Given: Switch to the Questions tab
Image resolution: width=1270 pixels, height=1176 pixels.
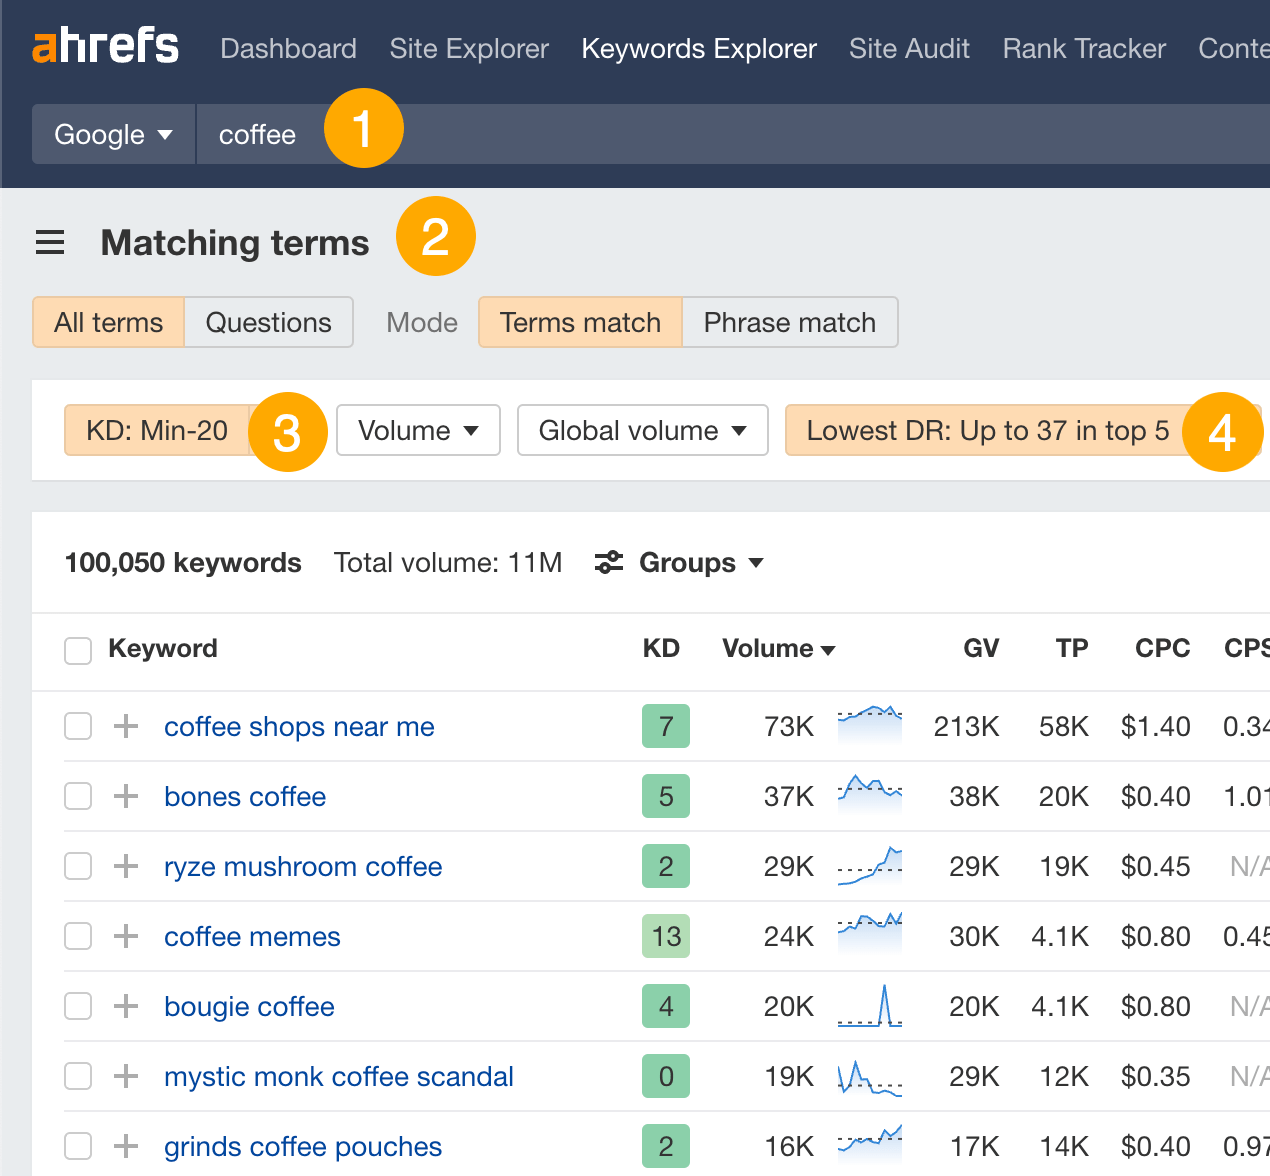Looking at the screenshot, I should (x=268, y=322).
